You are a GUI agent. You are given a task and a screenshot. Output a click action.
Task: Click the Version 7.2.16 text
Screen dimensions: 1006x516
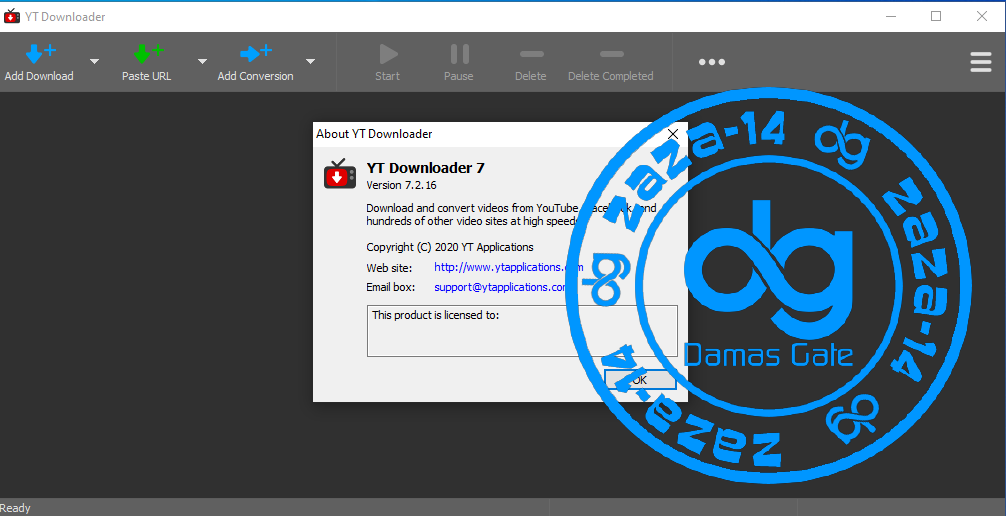point(402,185)
